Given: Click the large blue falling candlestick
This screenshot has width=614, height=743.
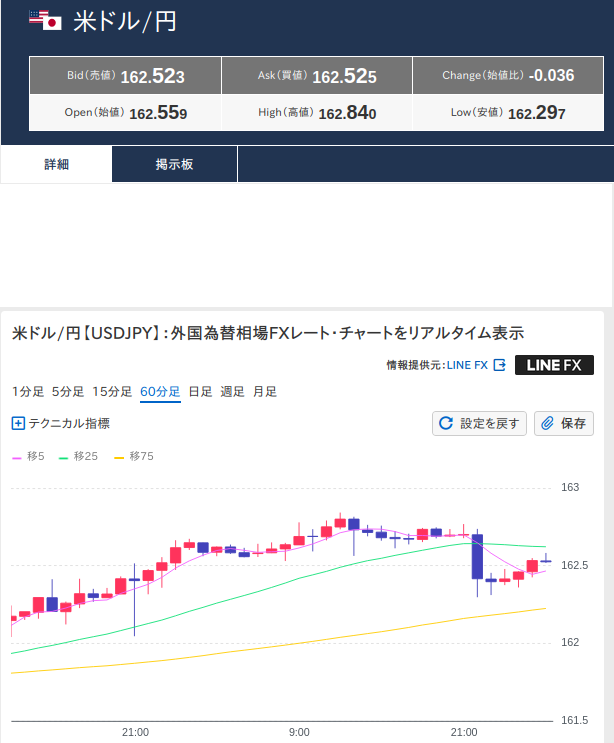Looking at the screenshot, I should click(x=477, y=557).
